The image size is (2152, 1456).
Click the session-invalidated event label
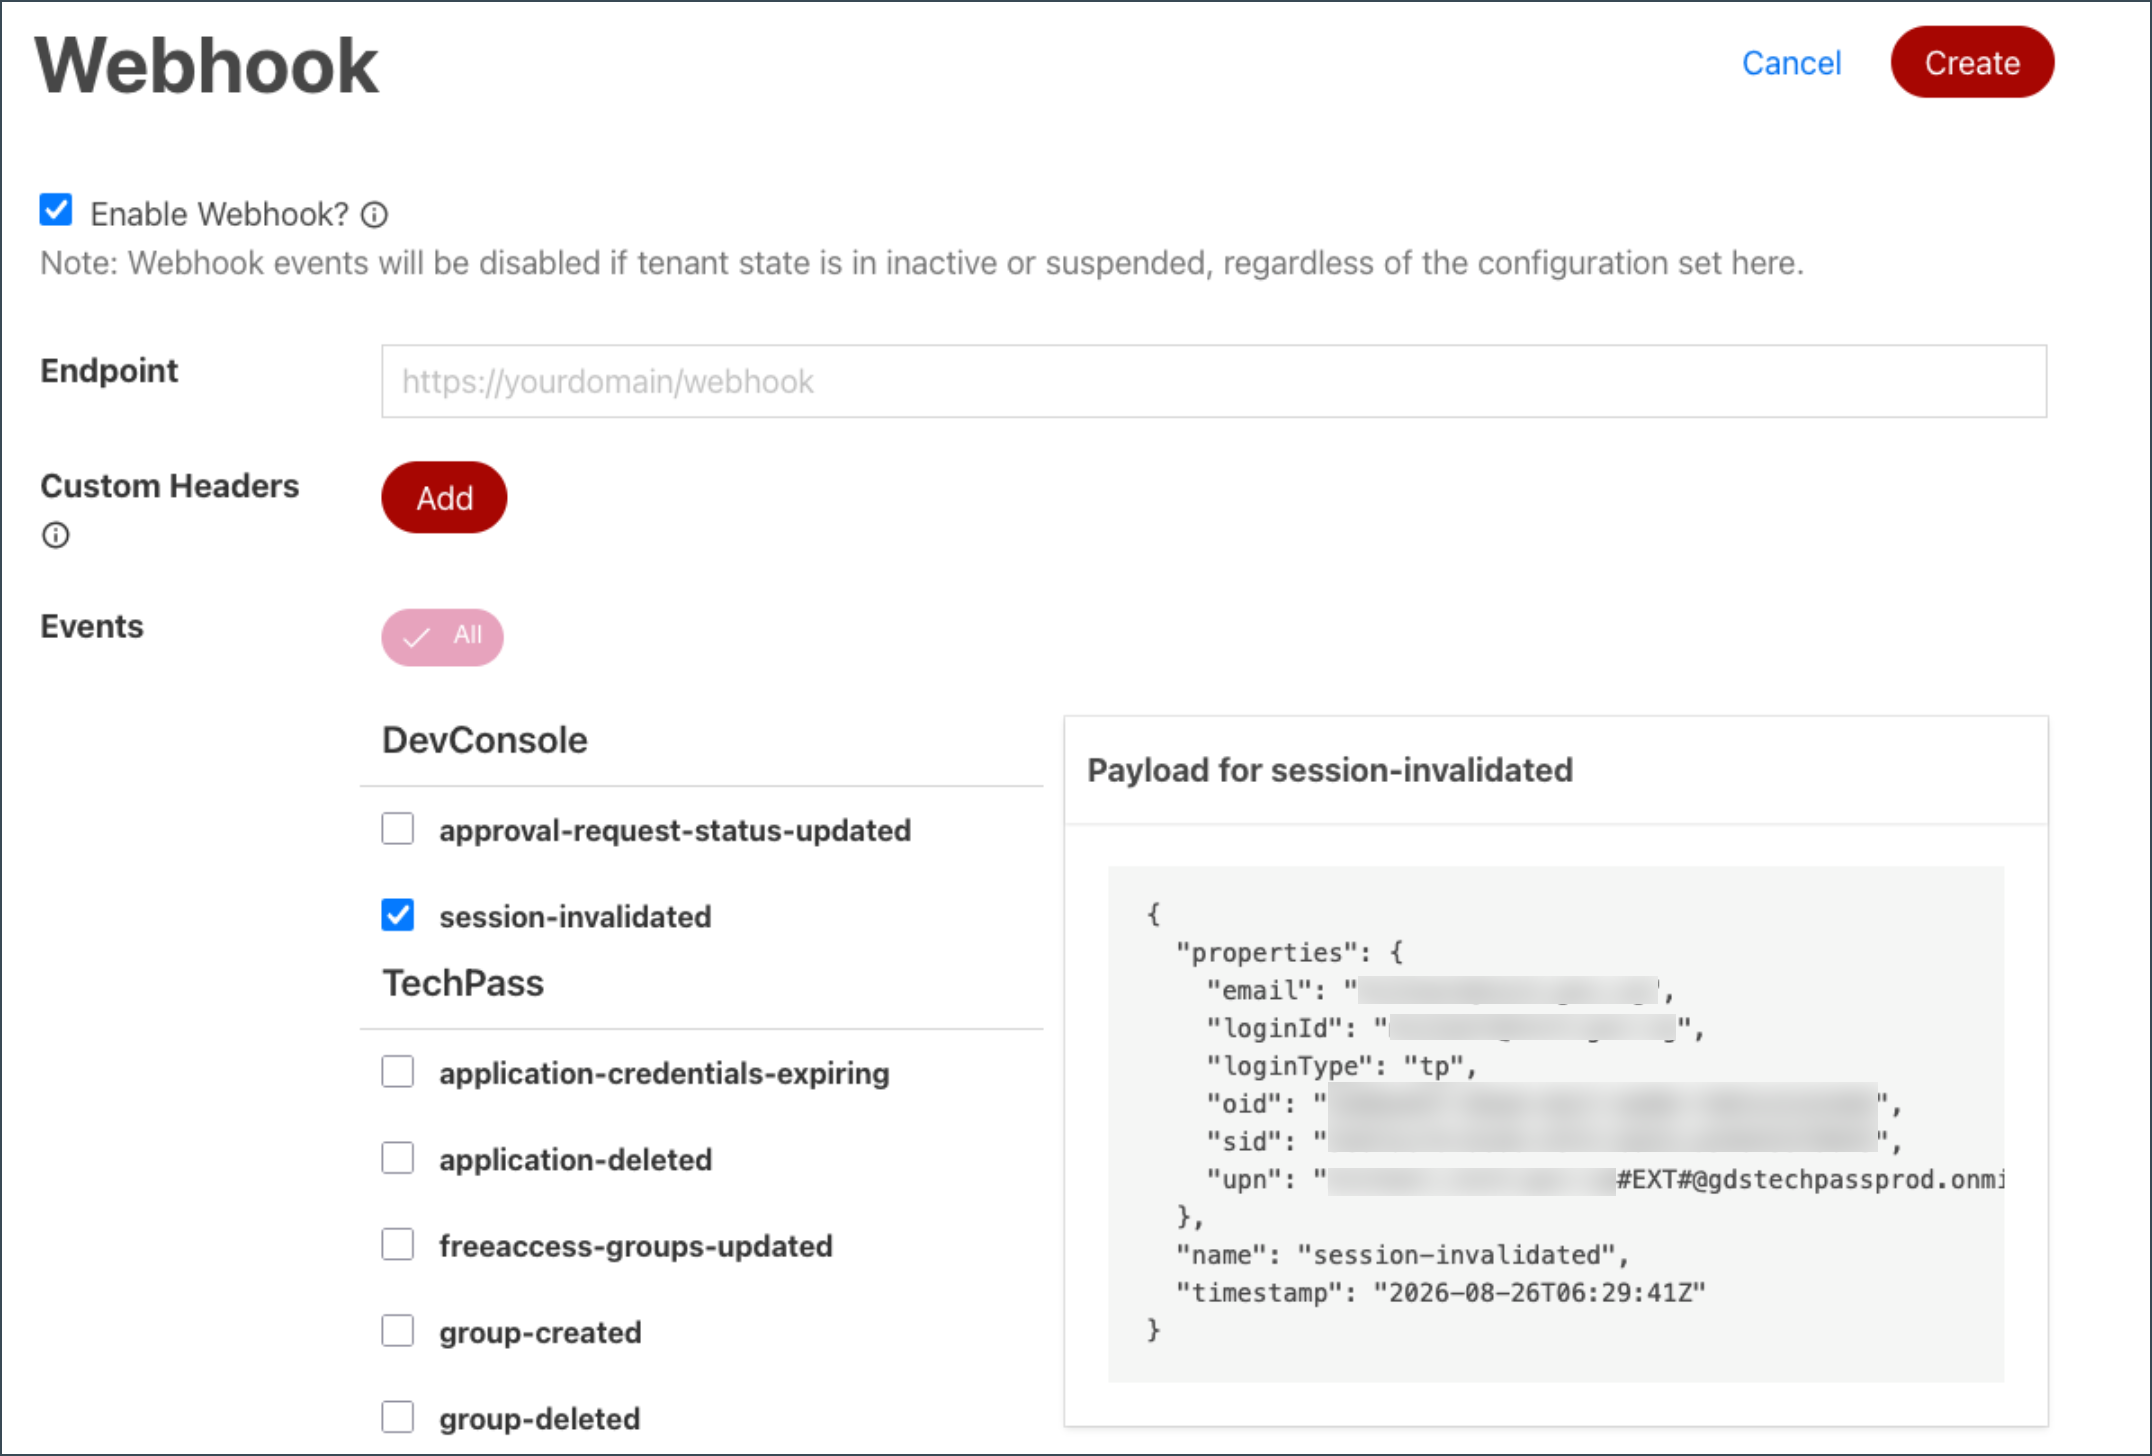575,916
